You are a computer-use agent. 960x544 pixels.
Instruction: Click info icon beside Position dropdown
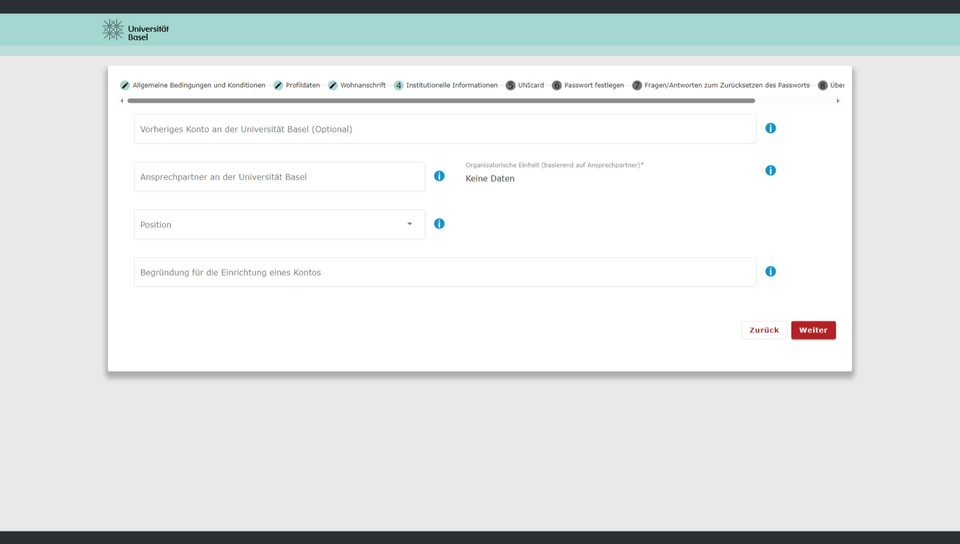[x=439, y=224]
